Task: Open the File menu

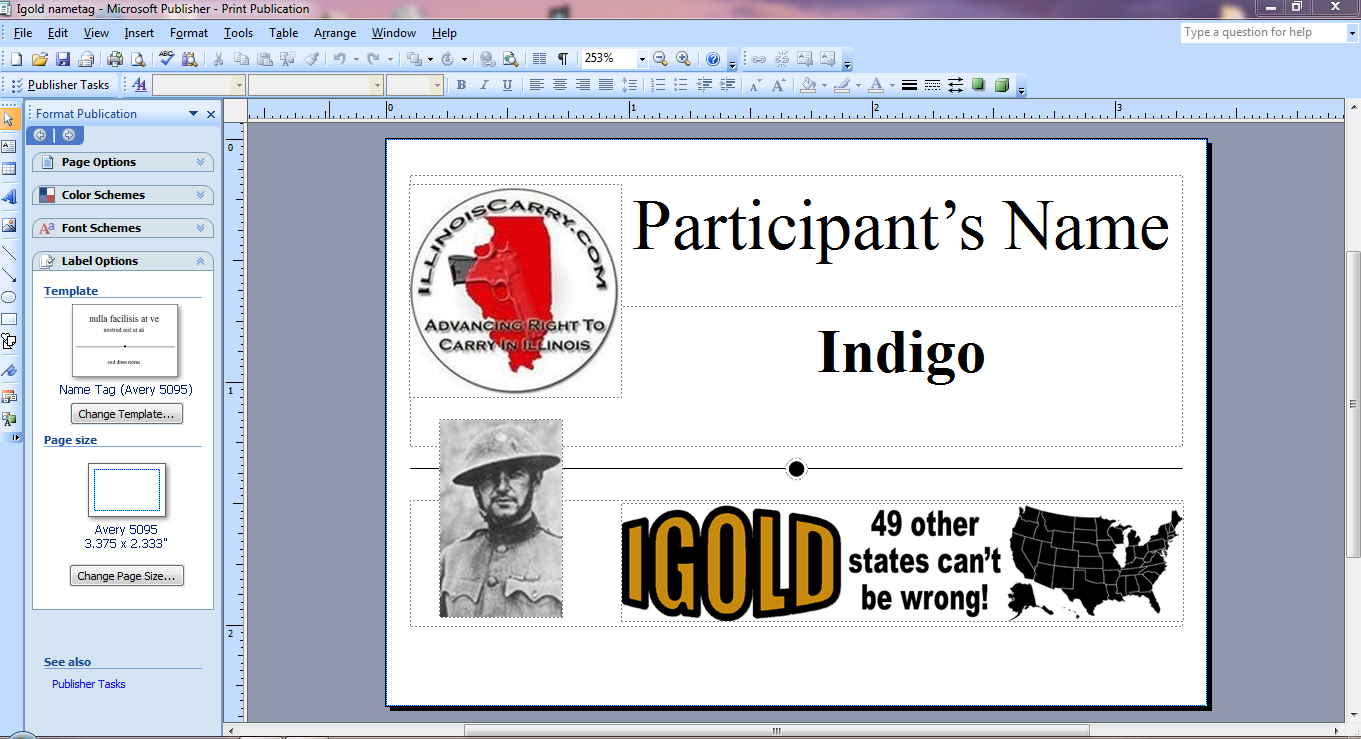Action: 22,33
